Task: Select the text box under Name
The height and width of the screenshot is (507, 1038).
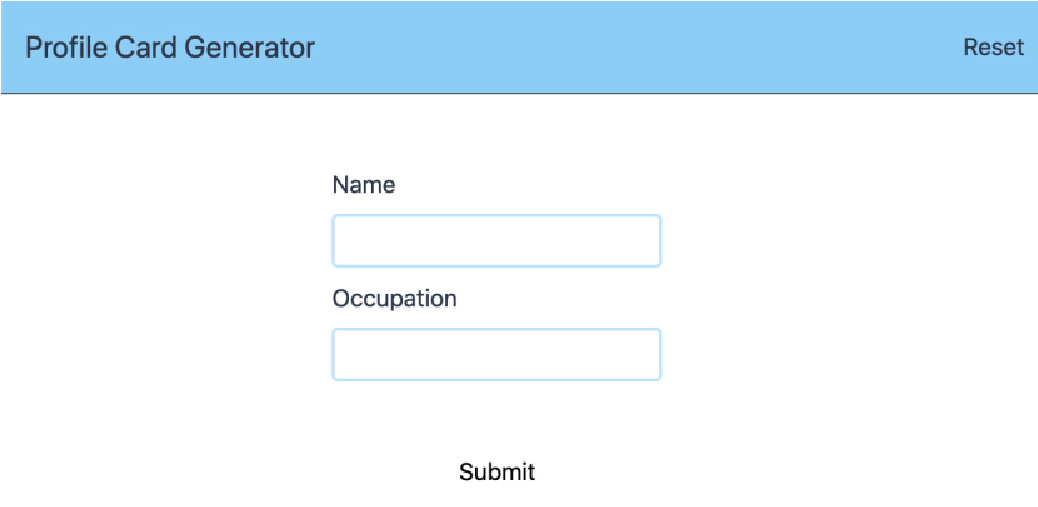Action: point(496,241)
